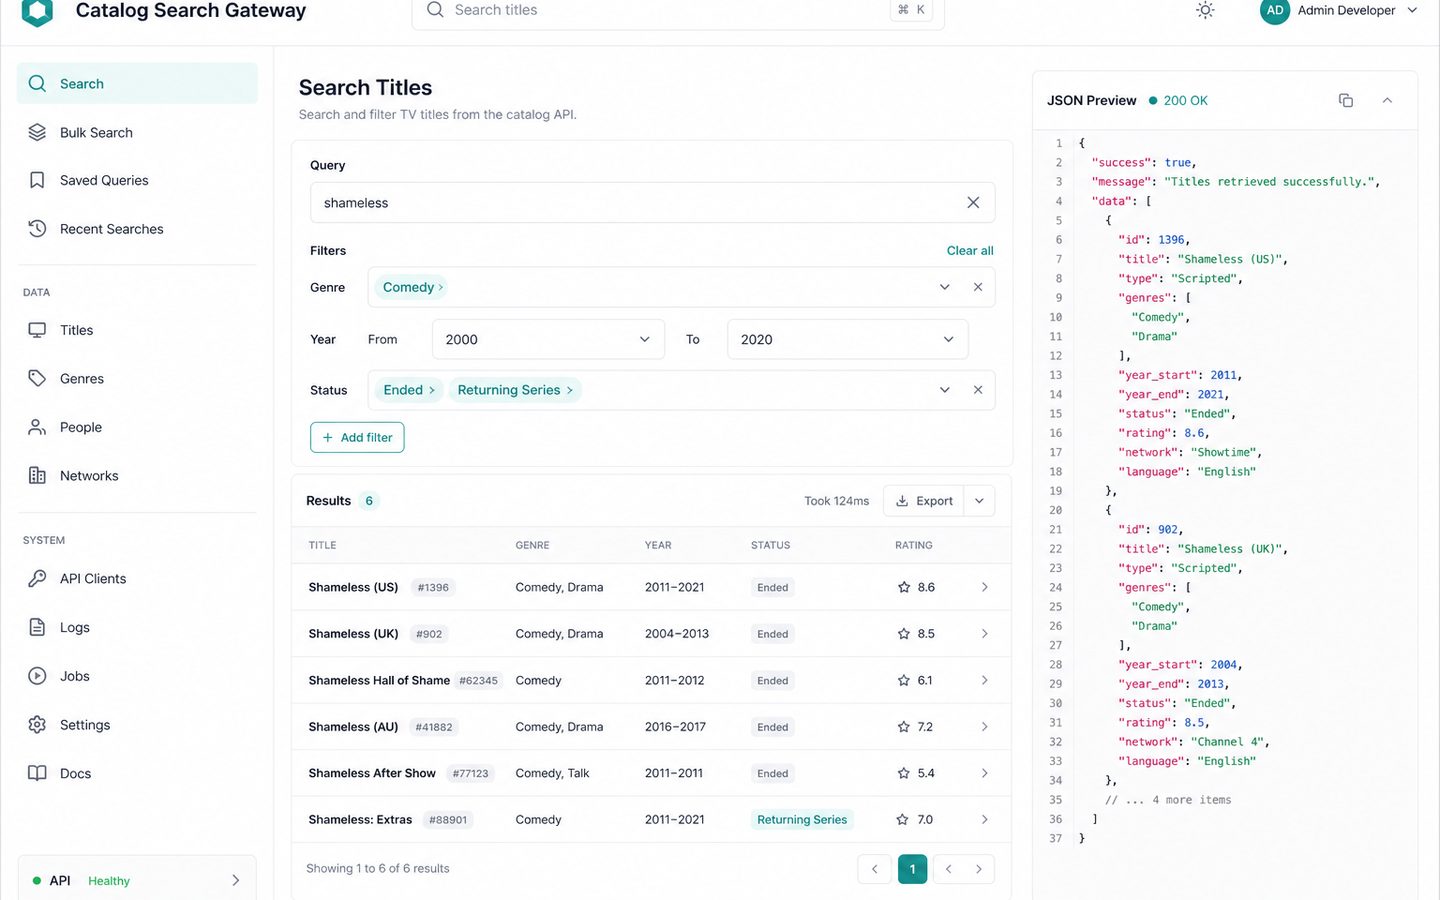Toggle the light/dark theme sun icon
The width and height of the screenshot is (1440, 900).
(1205, 10)
